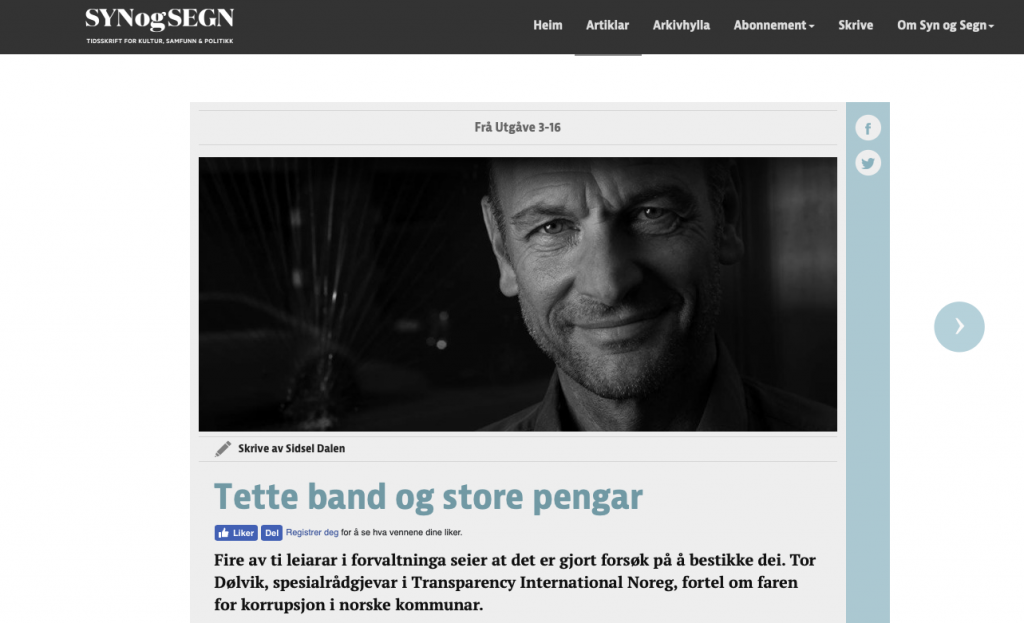Click the Facebook thumbs-up Liker button
This screenshot has width=1024, height=623.
(236, 533)
